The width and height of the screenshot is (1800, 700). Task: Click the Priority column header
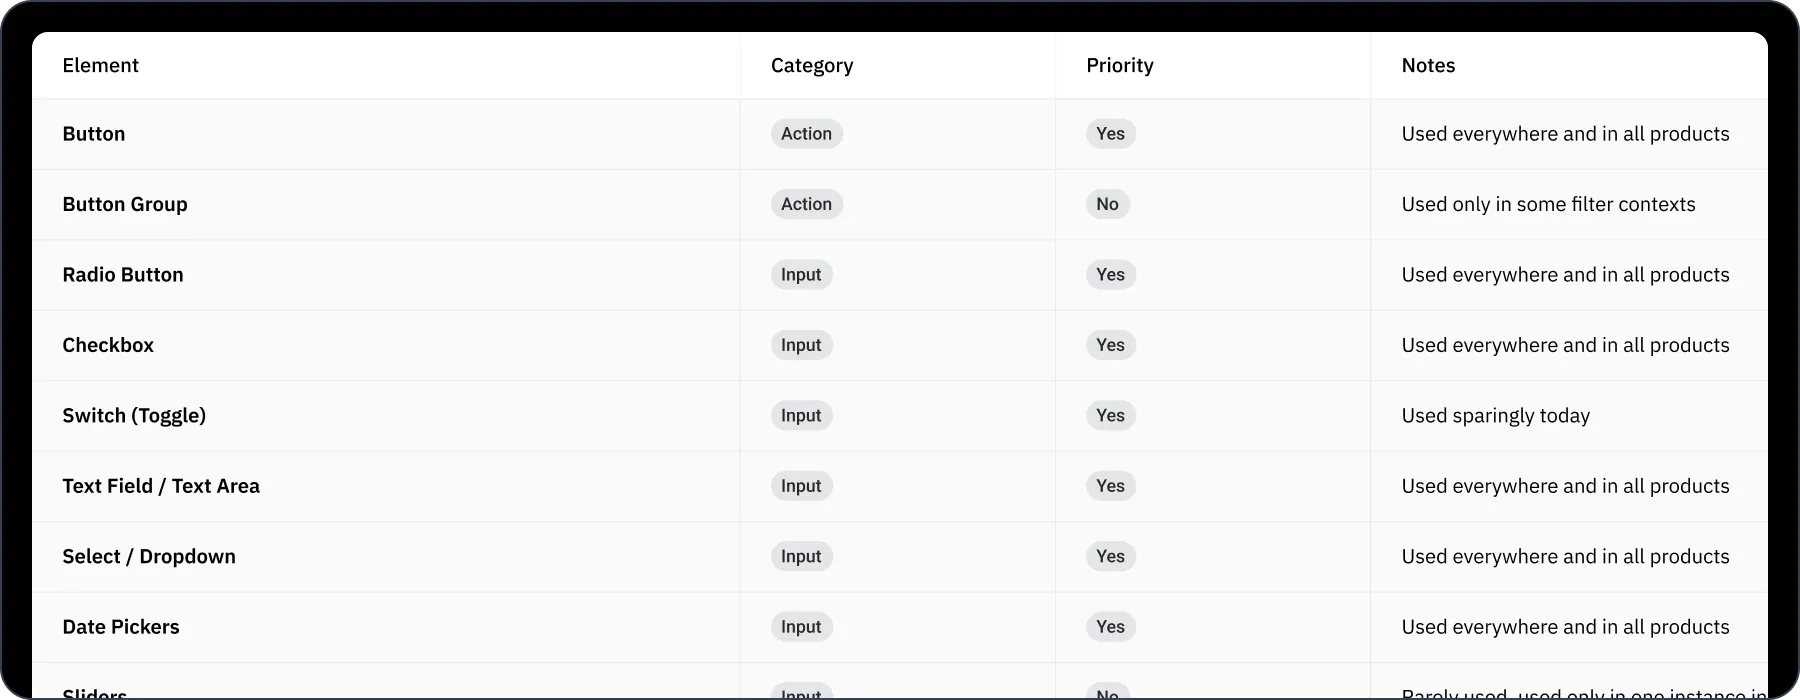point(1120,65)
